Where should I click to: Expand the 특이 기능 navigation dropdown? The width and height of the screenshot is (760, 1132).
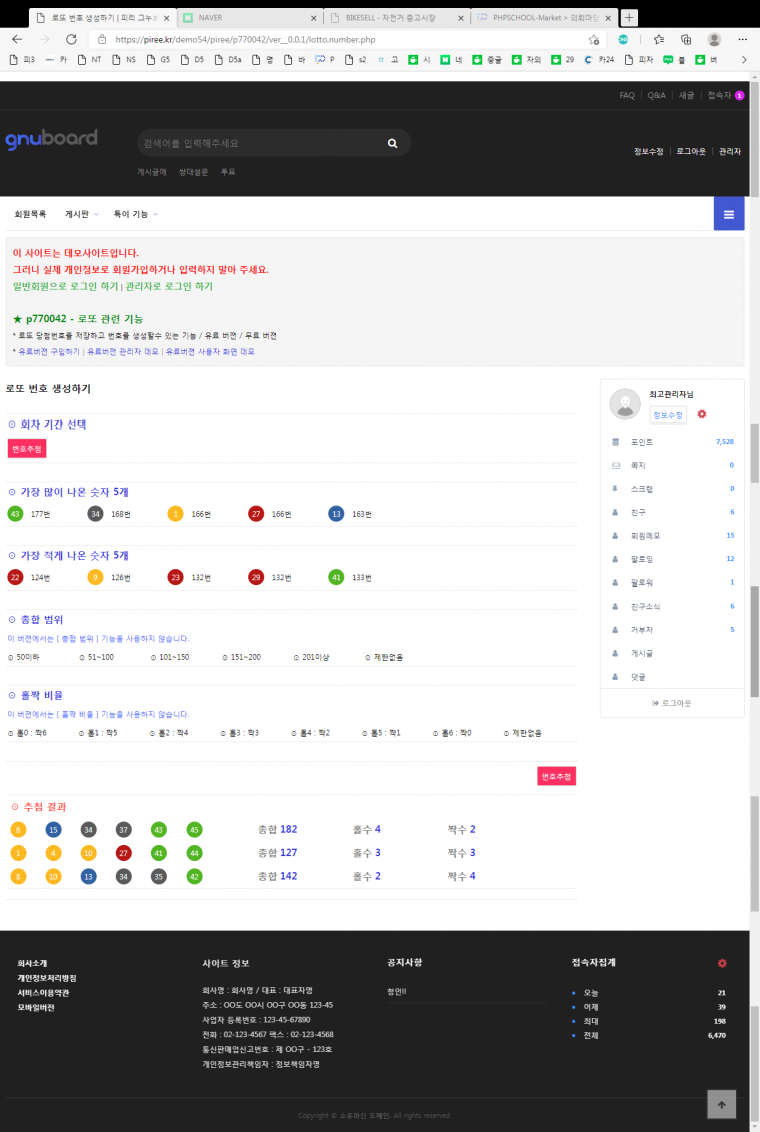135,214
